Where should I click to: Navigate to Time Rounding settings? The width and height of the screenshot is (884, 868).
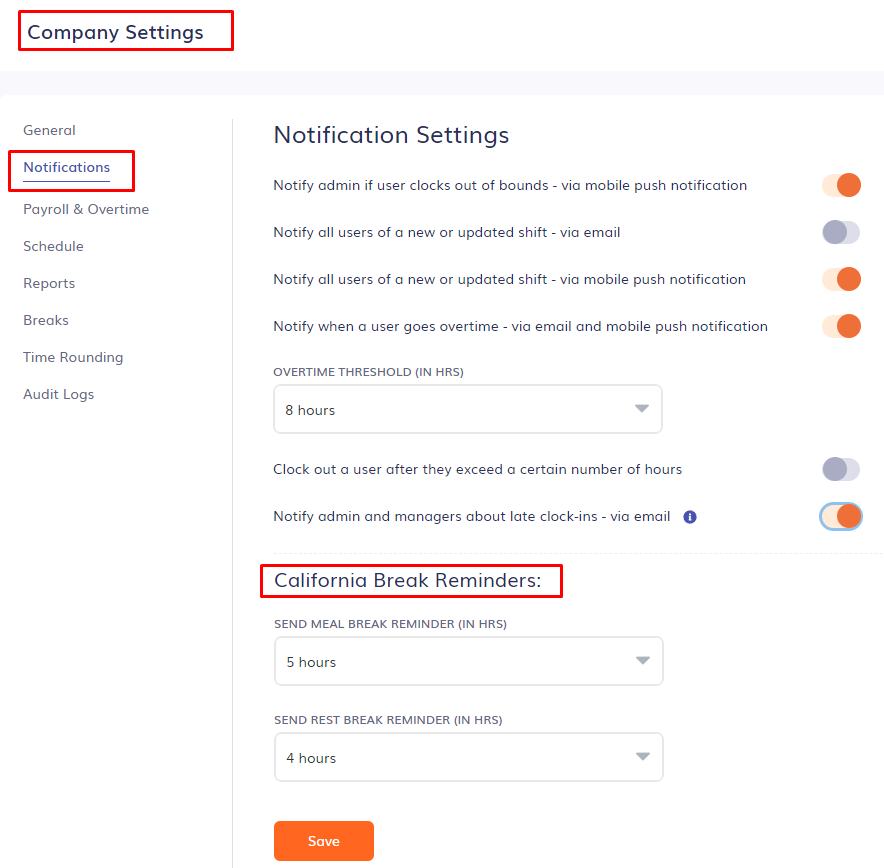tap(73, 357)
